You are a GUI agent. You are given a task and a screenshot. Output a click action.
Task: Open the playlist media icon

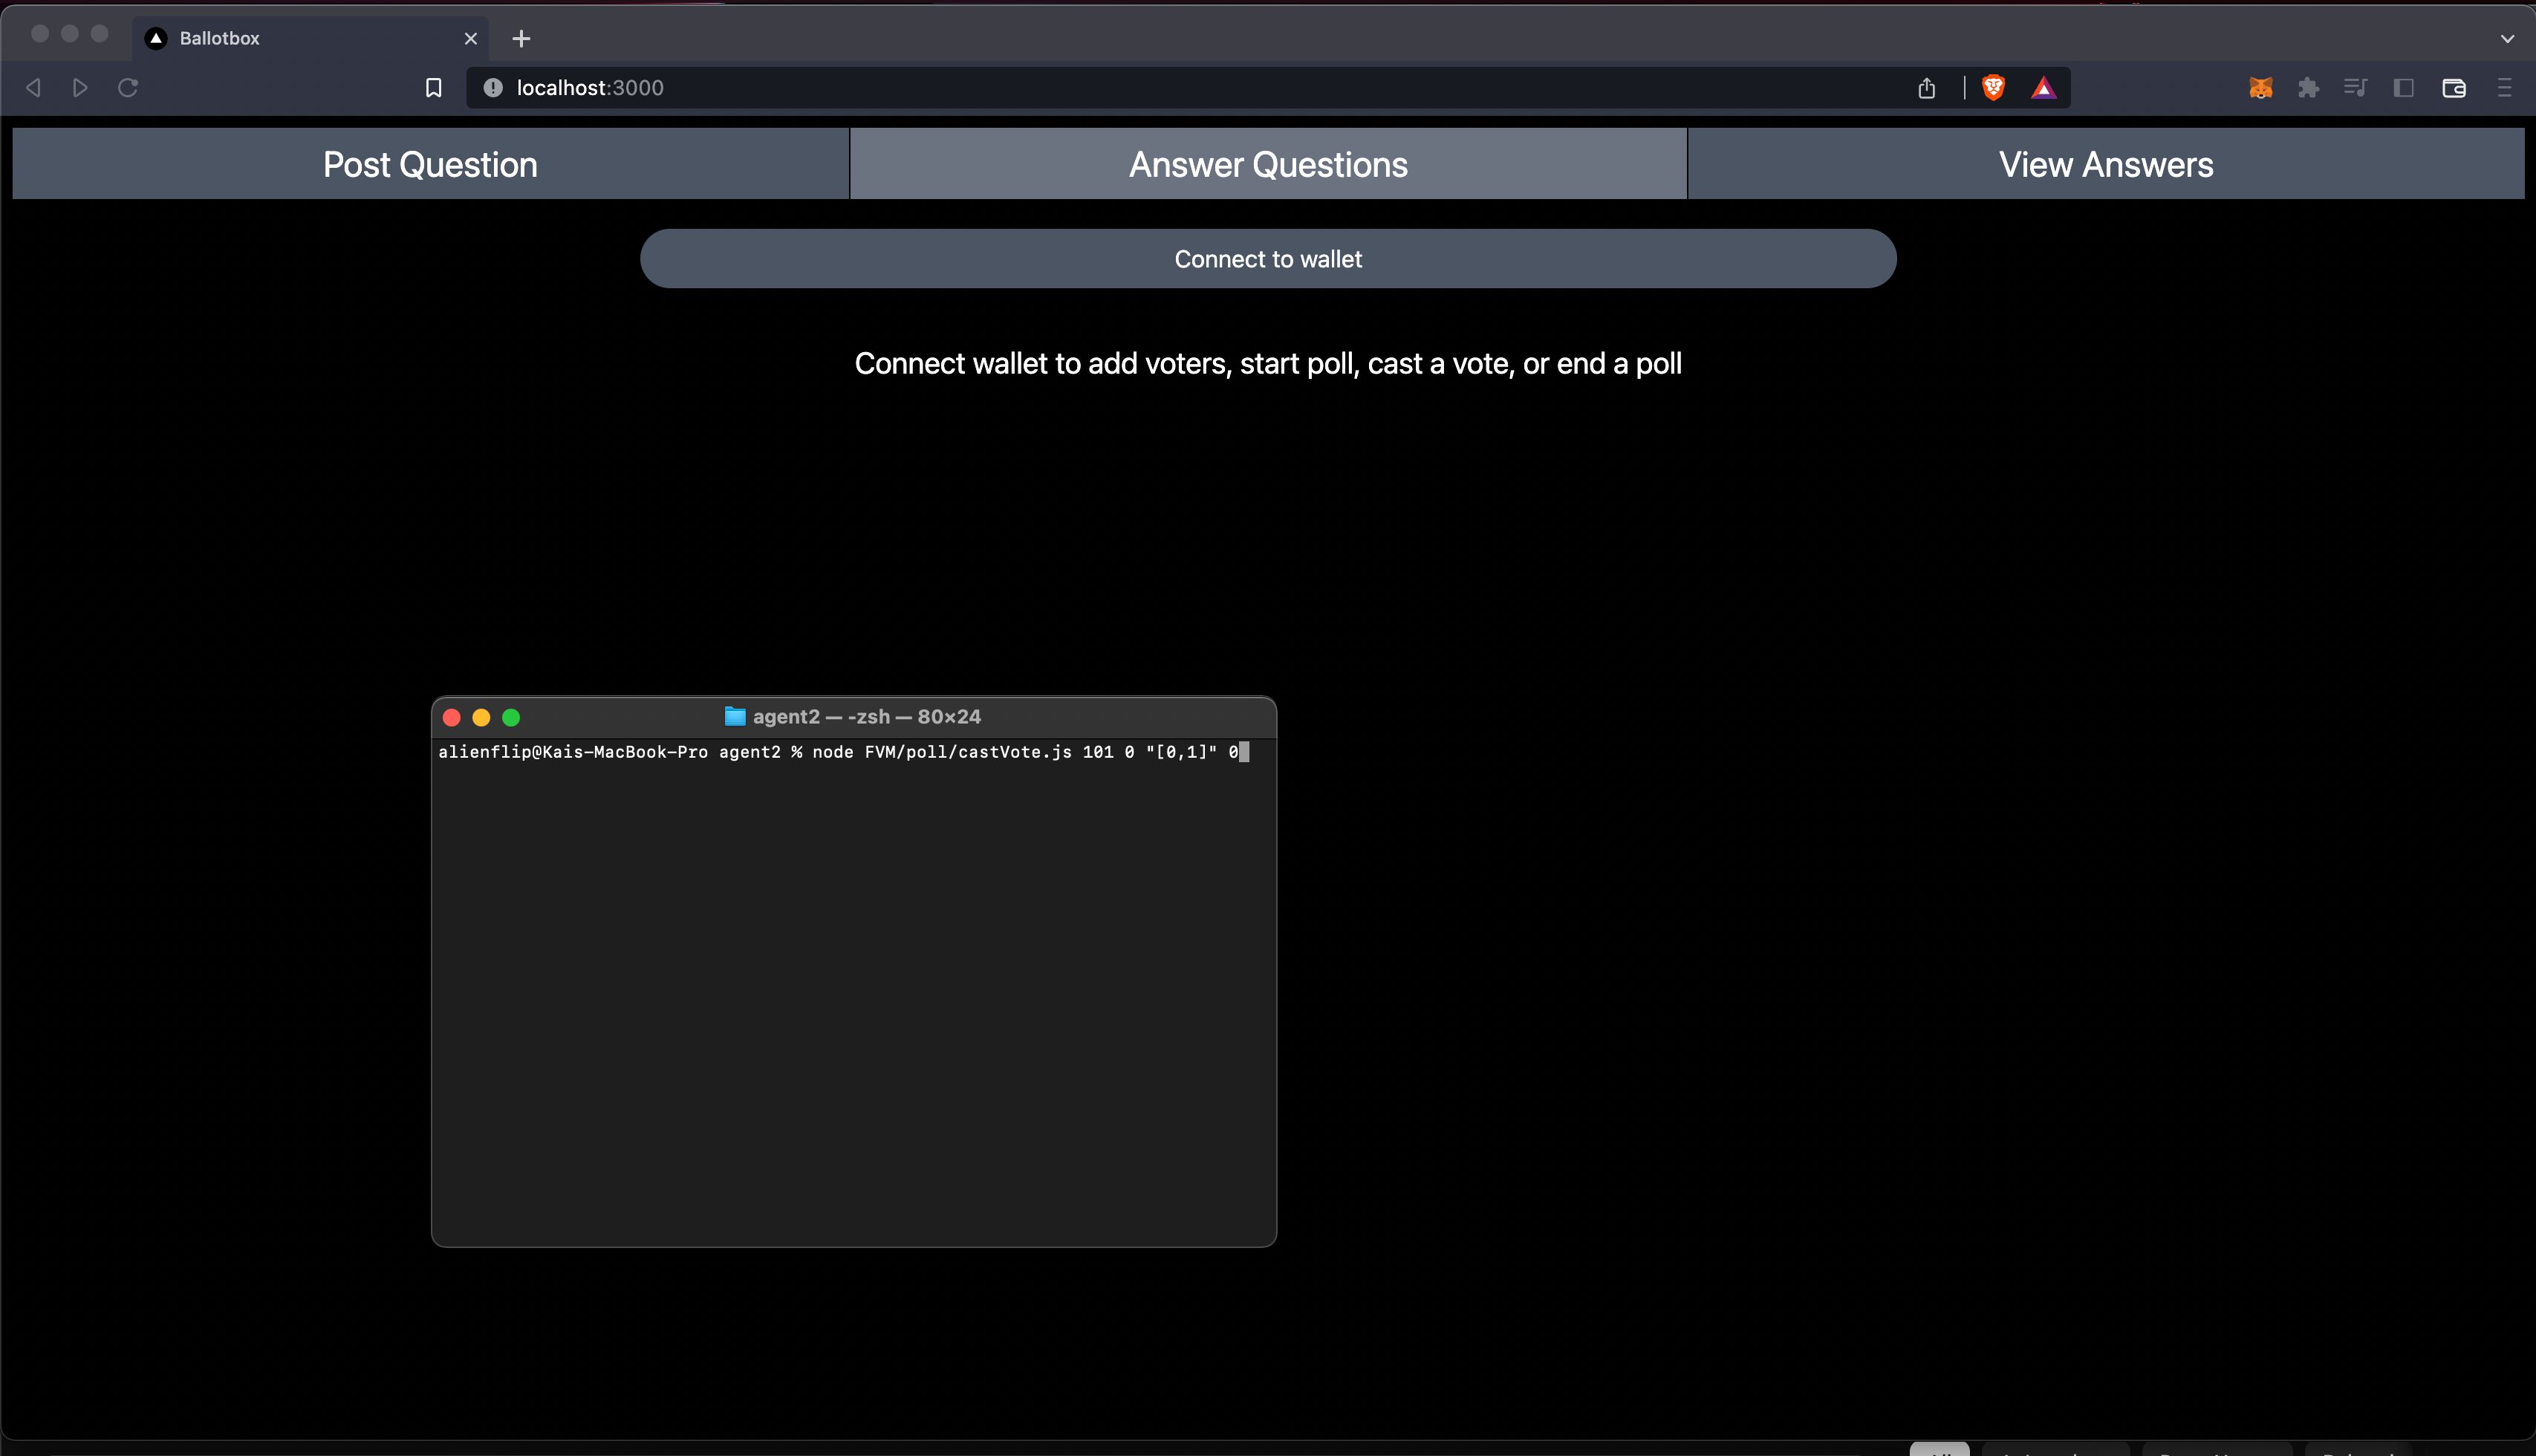[x=2355, y=88]
